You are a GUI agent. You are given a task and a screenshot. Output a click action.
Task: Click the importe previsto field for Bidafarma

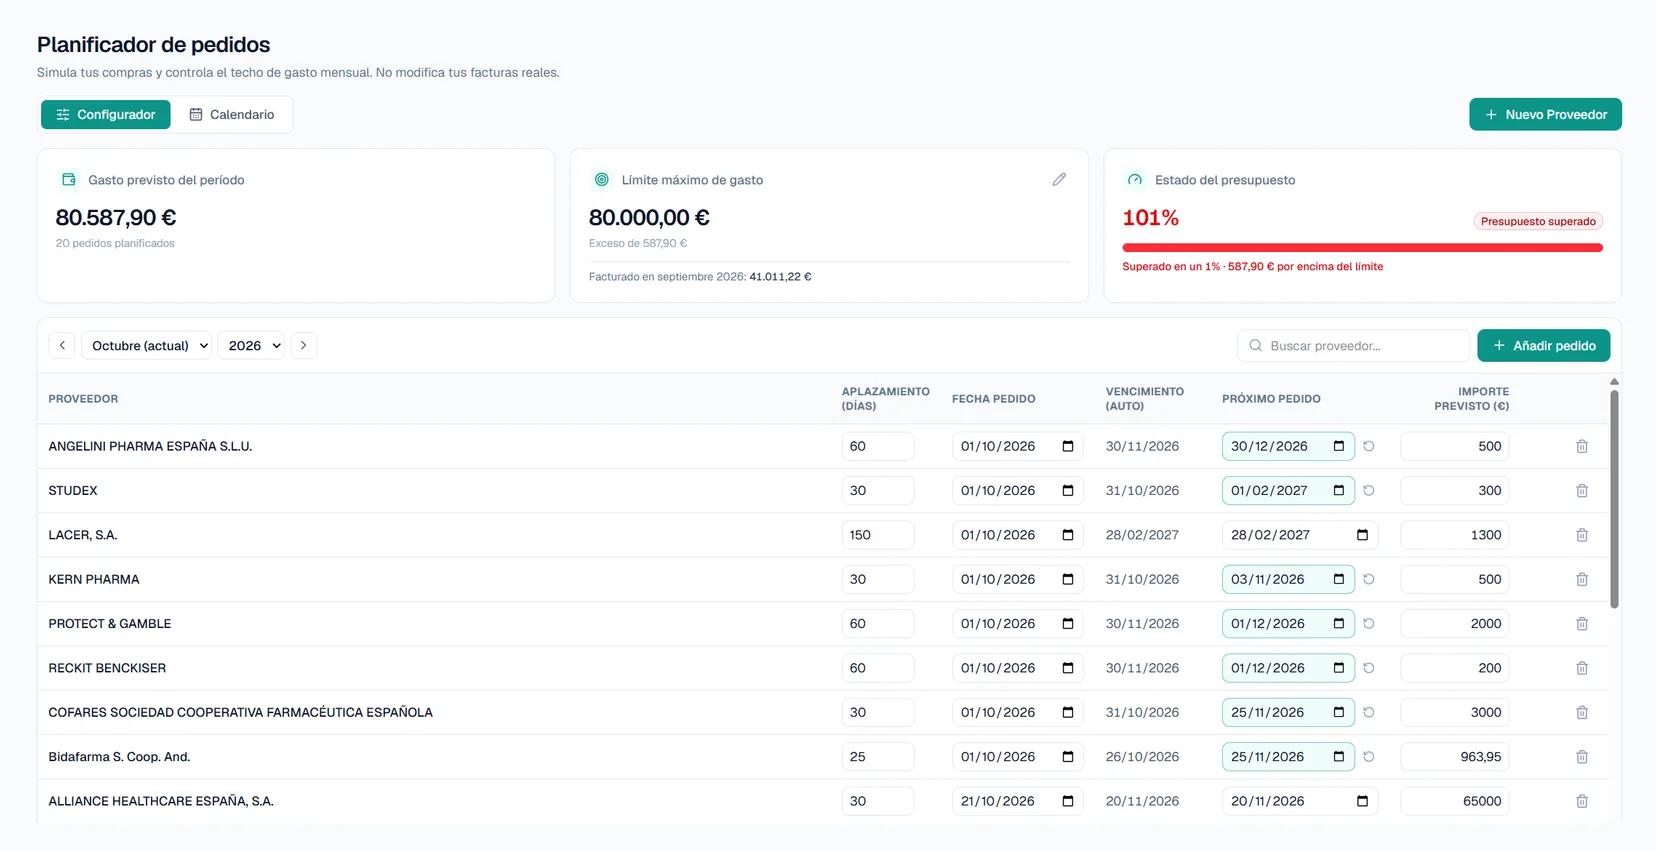coord(1455,757)
